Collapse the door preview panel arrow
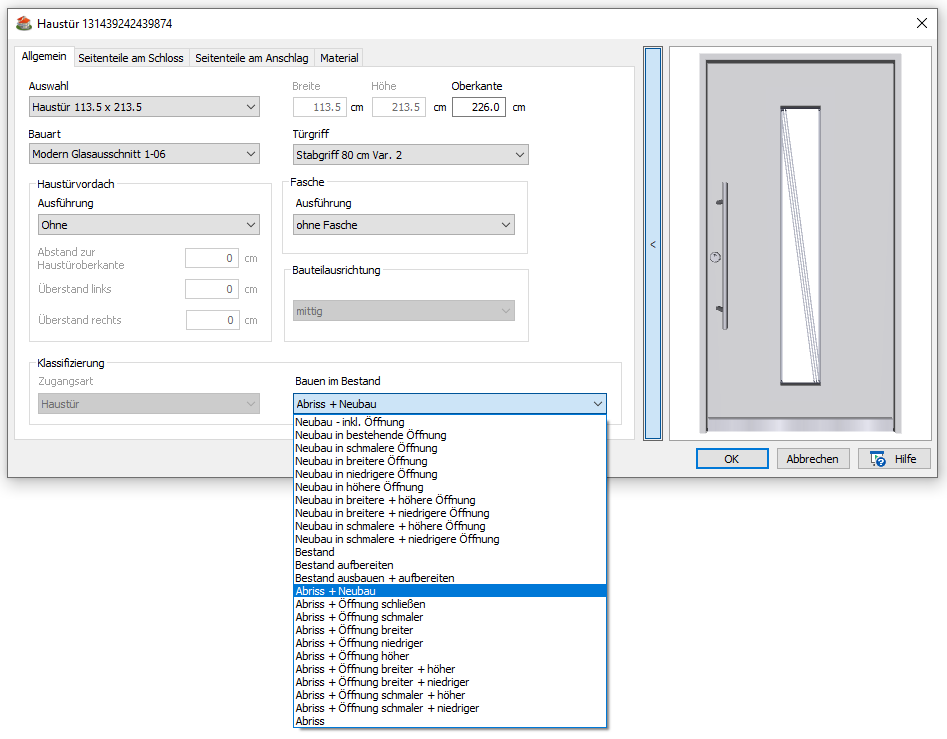This screenshot has height=739, width=947. coord(653,243)
